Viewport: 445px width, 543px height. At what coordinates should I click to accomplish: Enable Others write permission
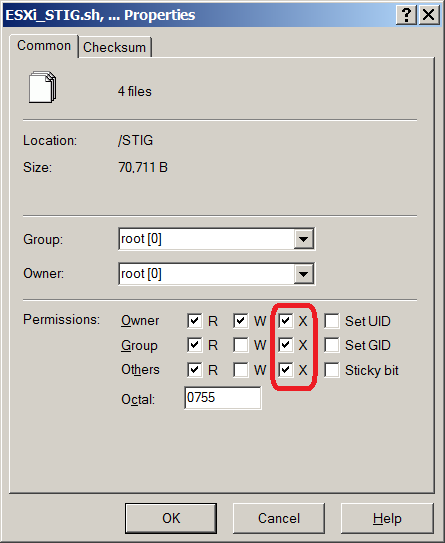[x=240, y=370]
